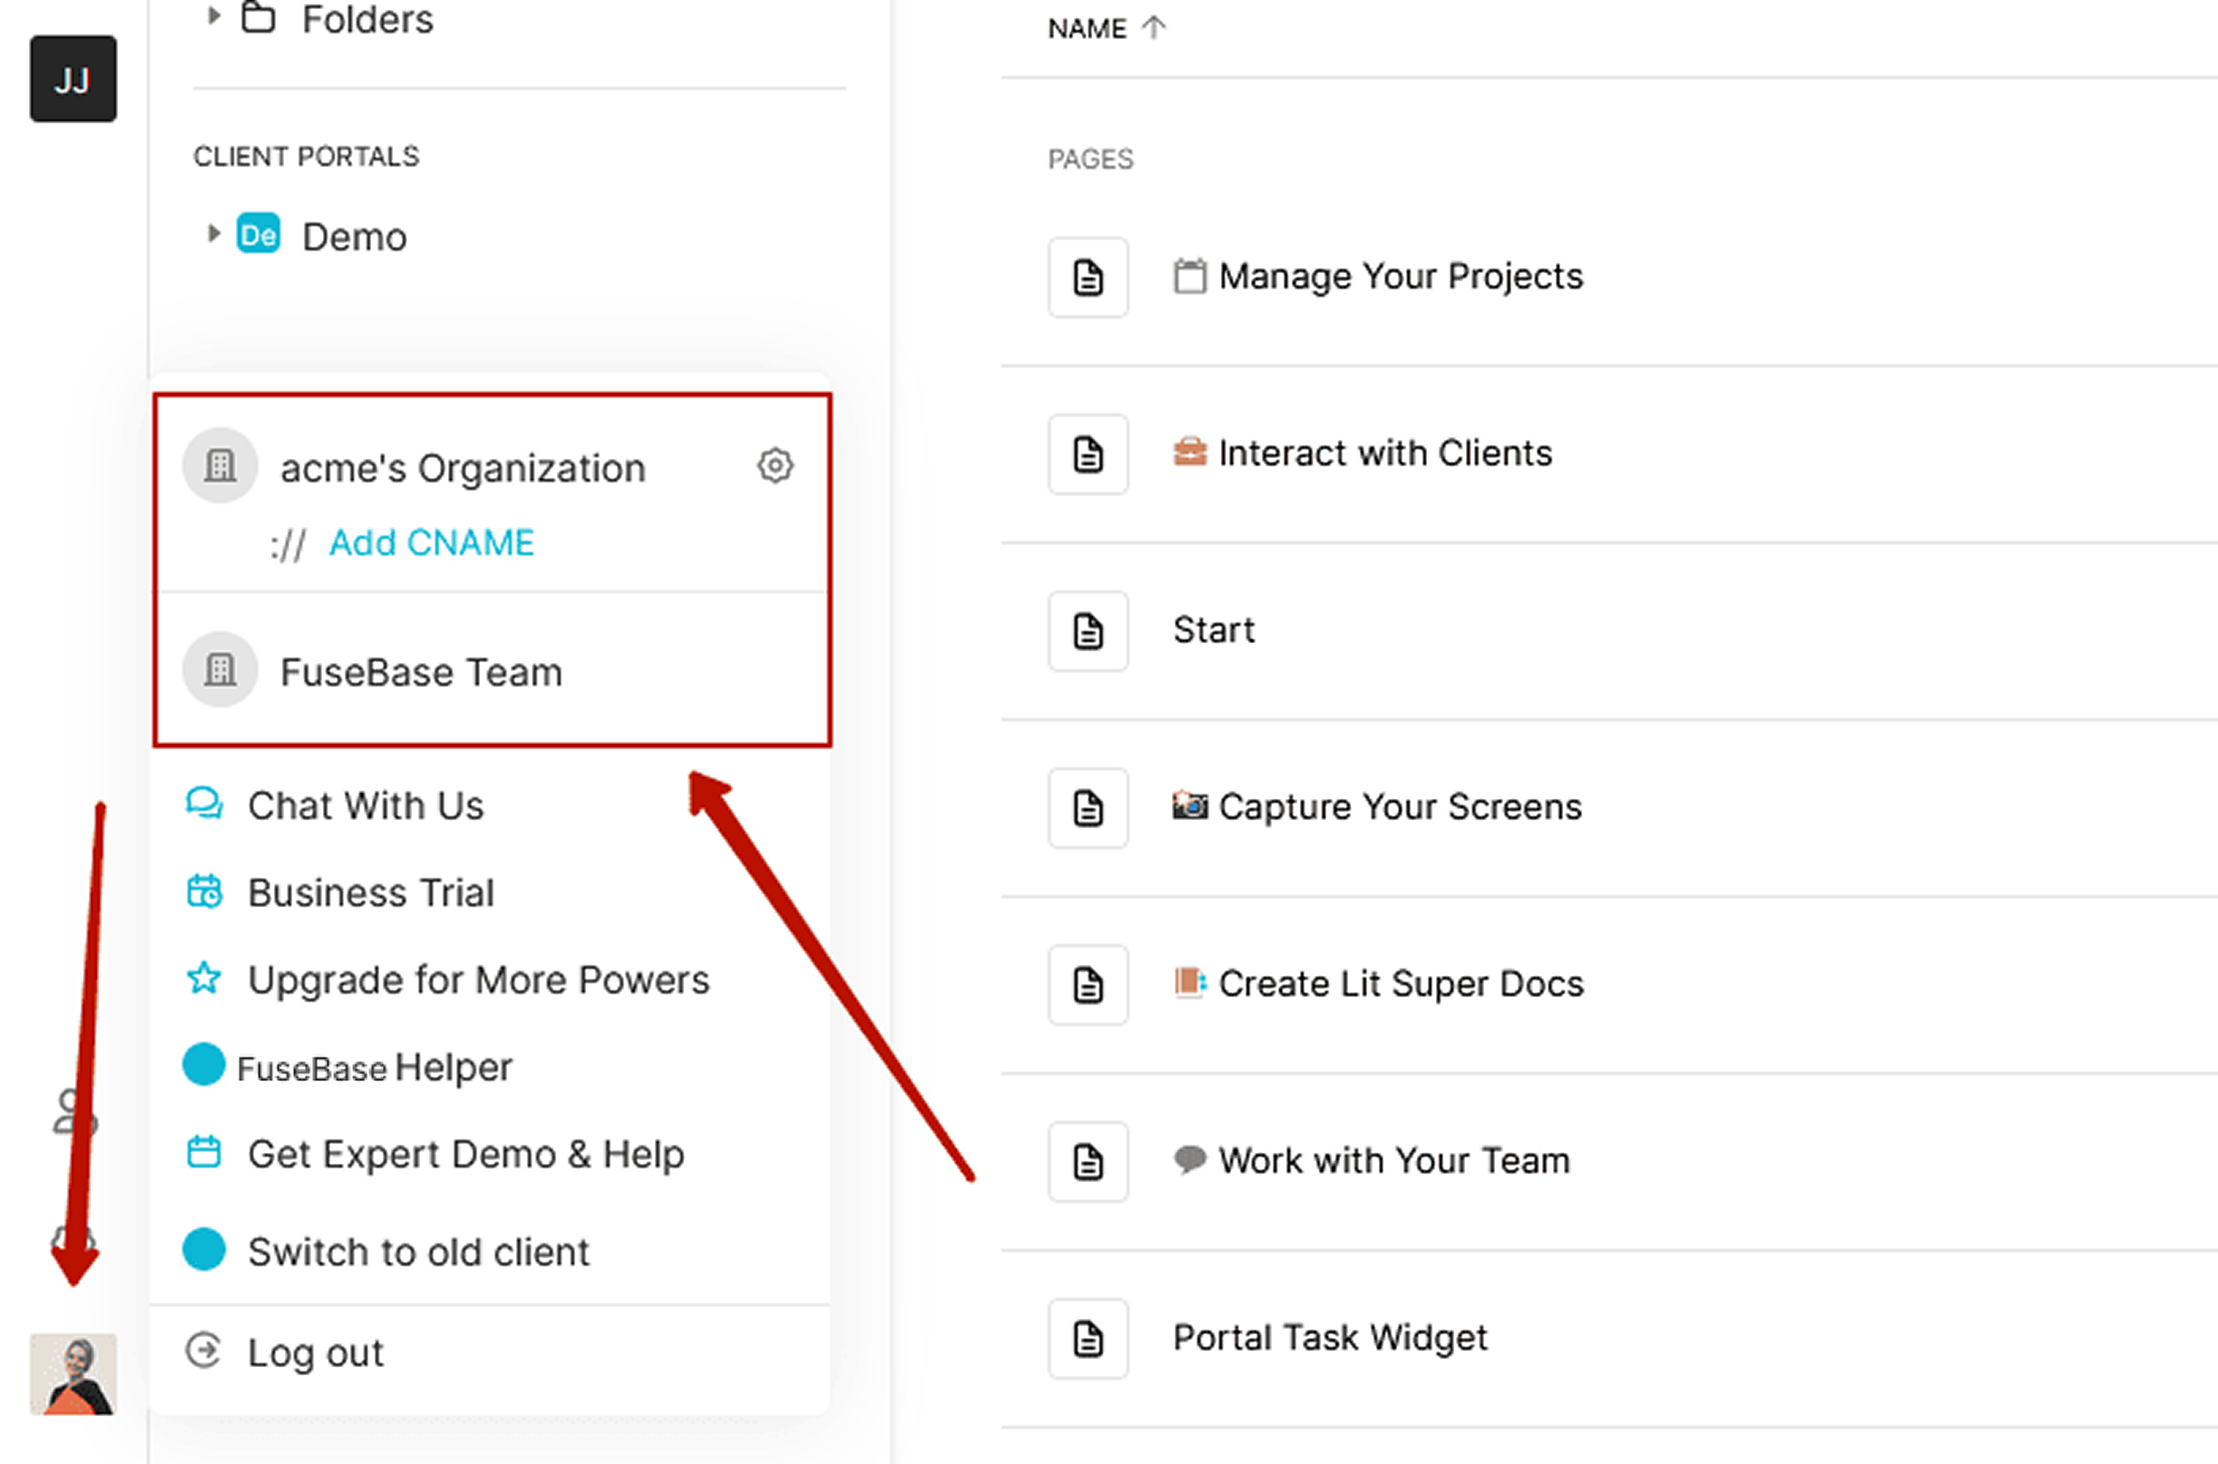Open Create Lit Super Docs page
Viewport: 2218px width, 1464px height.
click(x=1400, y=984)
